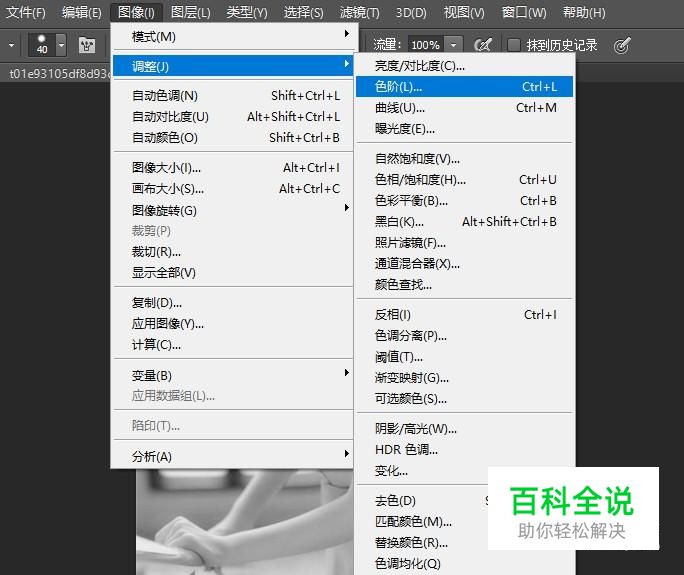Choose 复制(D)... item

click(x=232, y=302)
